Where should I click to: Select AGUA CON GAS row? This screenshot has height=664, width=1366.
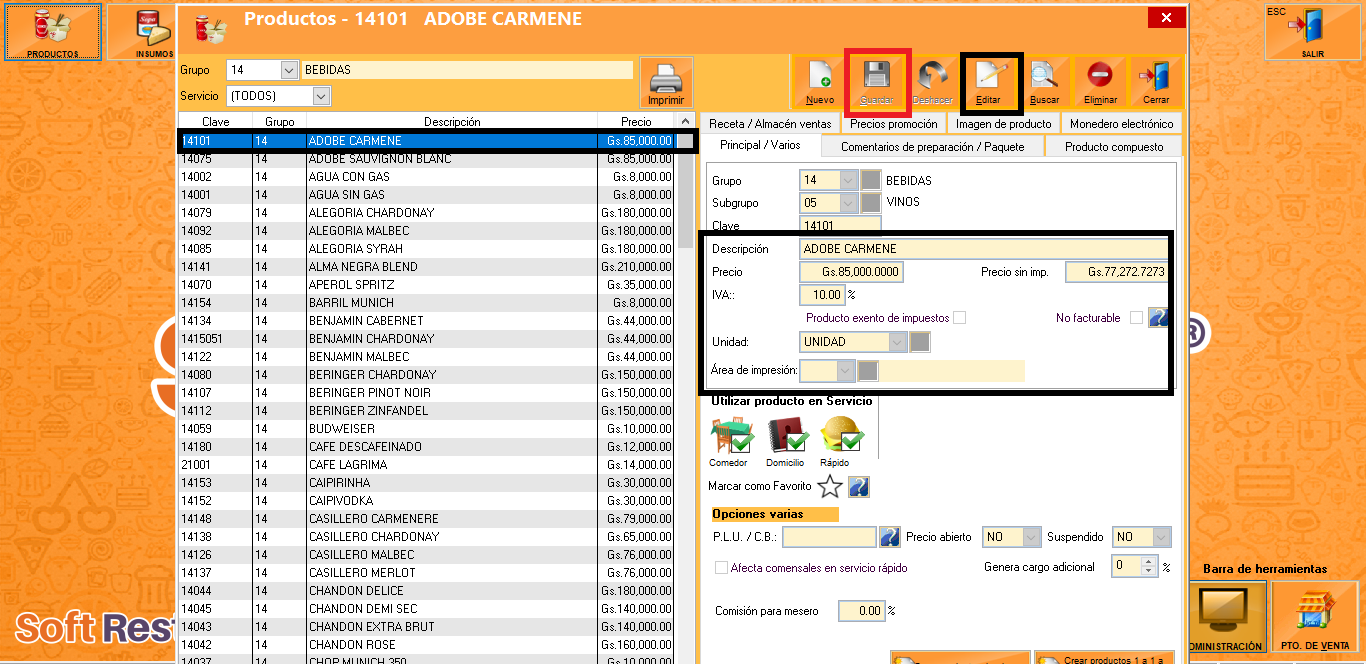(427, 177)
